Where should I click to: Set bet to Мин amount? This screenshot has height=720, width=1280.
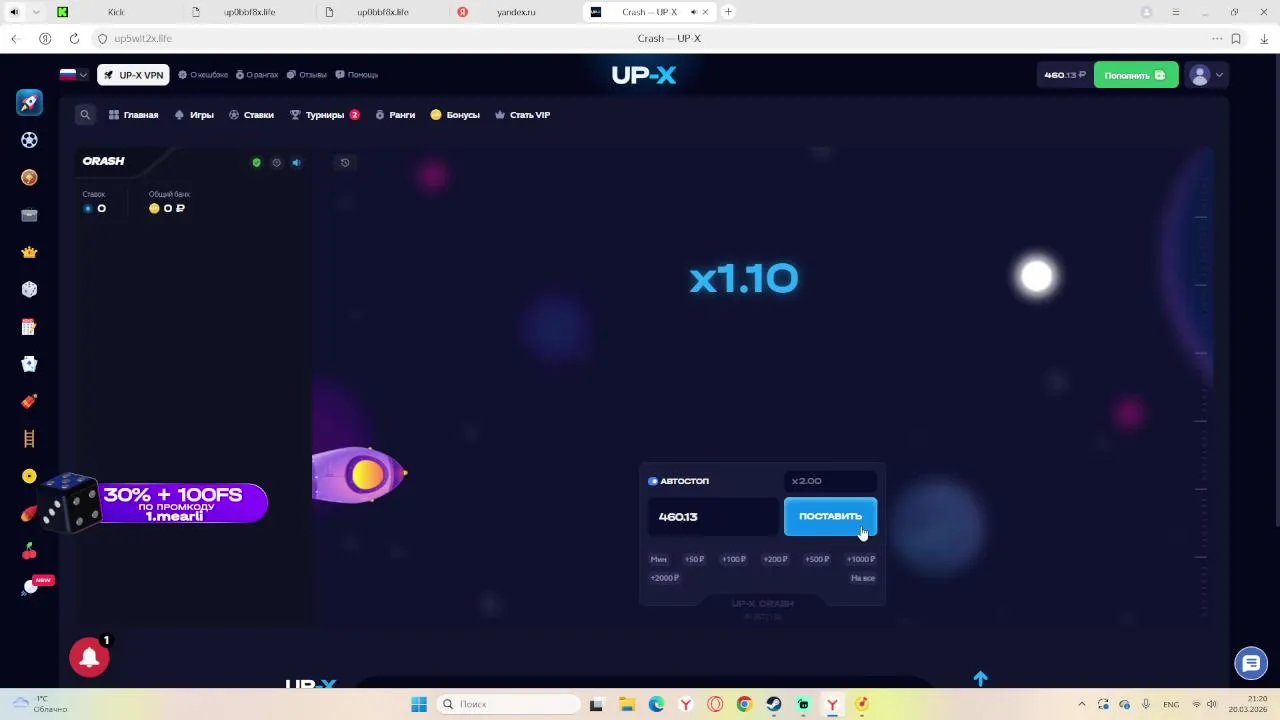[658, 559]
